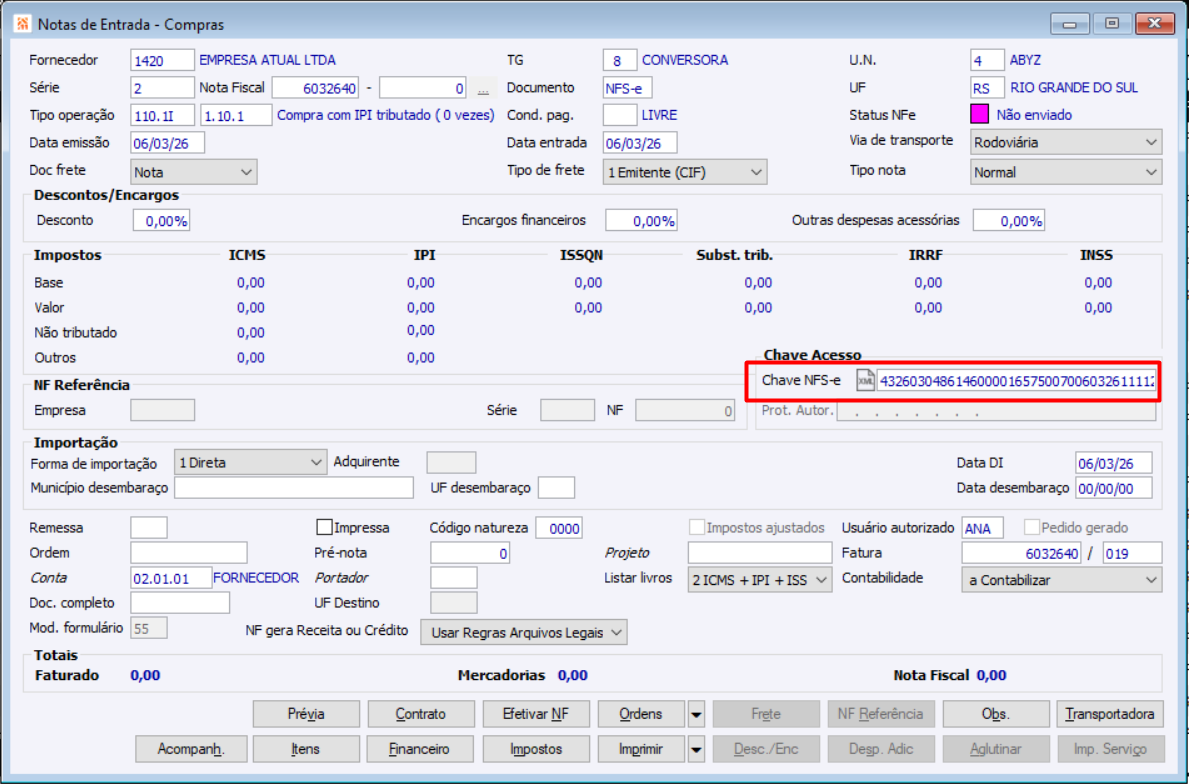This screenshot has height=784, width=1189.
Task: Click the Data emissão field
Action: [168, 143]
